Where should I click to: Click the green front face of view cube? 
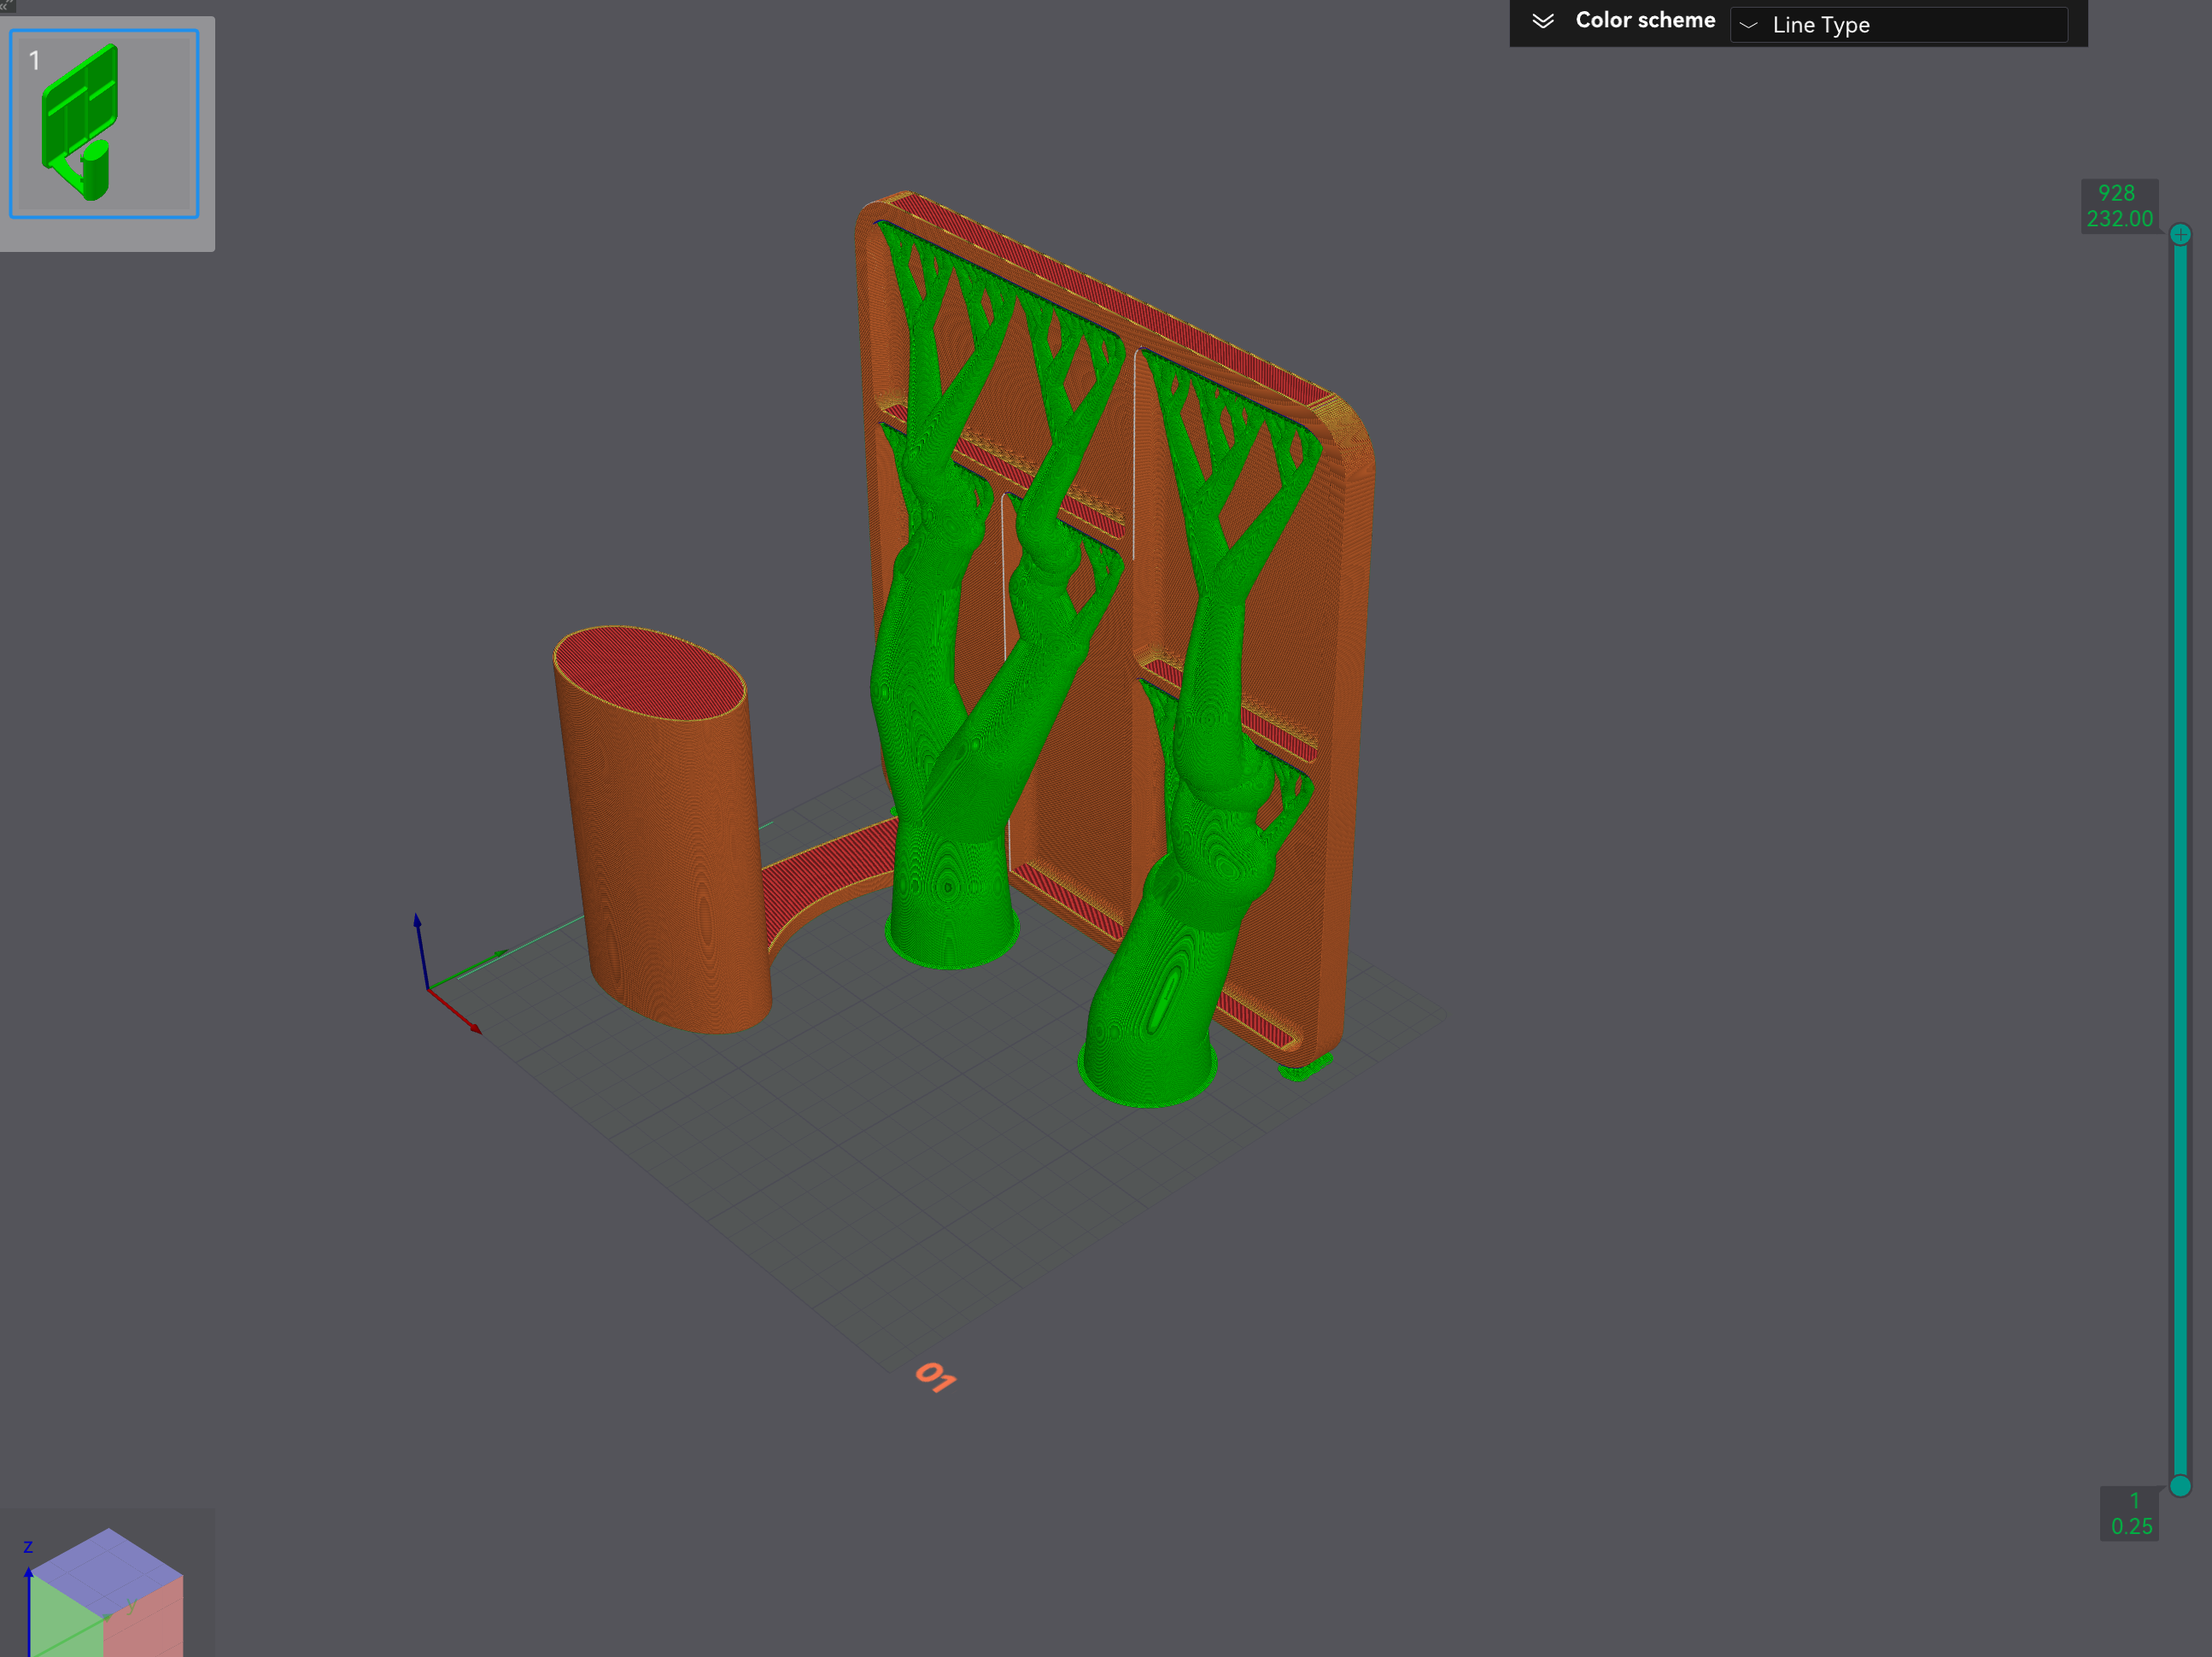pyautogui.click(x=66, y=1620)
